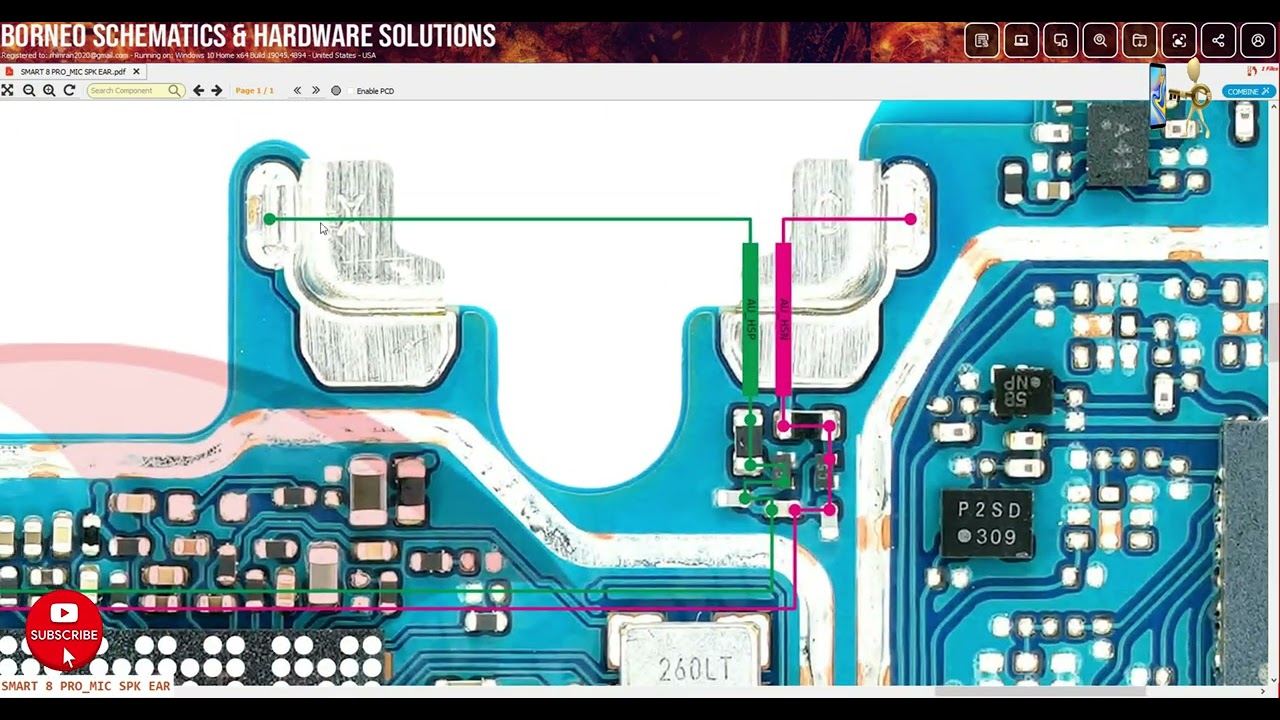Viewport: 1280px width, 720px height.
Task: Click the devices icon in header
Action: tap(1061, 41)
